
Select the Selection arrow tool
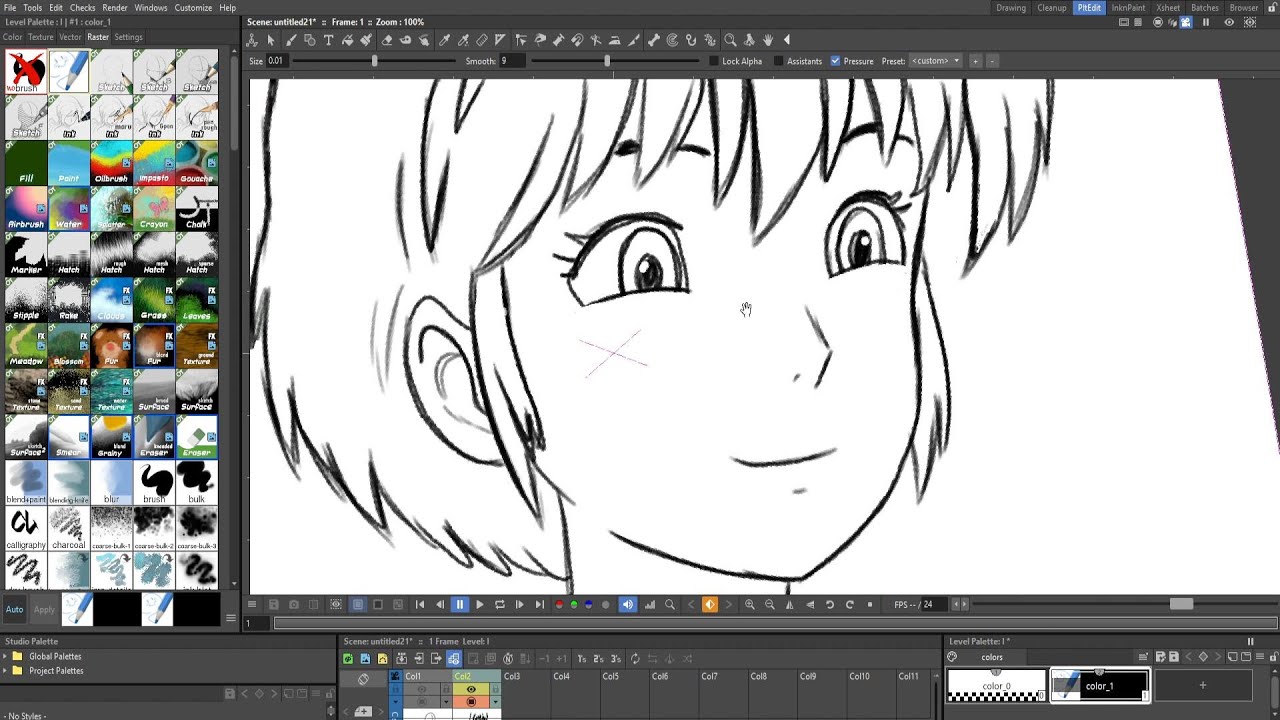[271, 40]
